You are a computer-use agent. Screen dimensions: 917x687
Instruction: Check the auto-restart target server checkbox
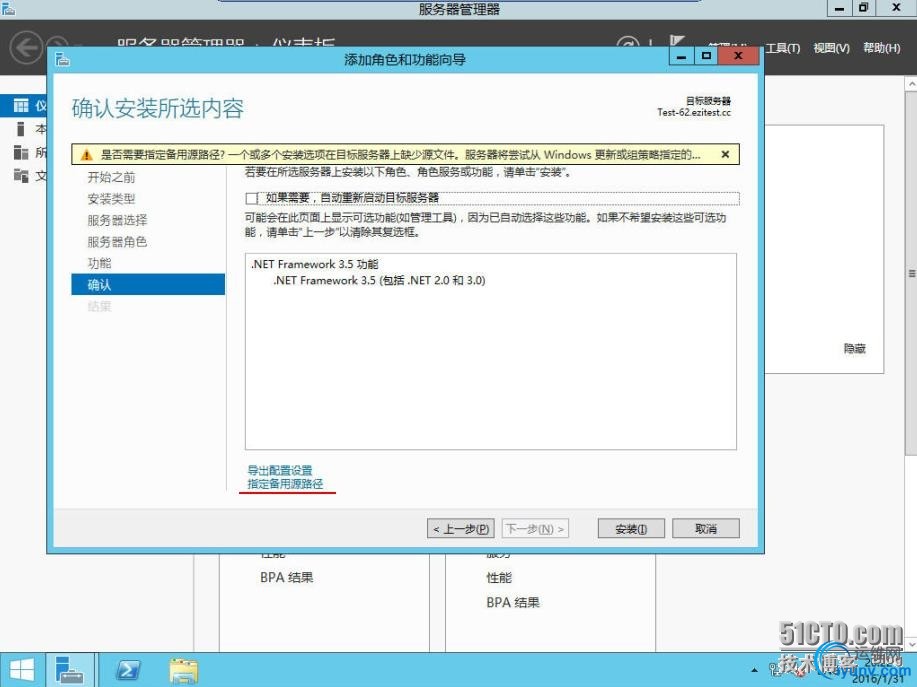(251, 198)
